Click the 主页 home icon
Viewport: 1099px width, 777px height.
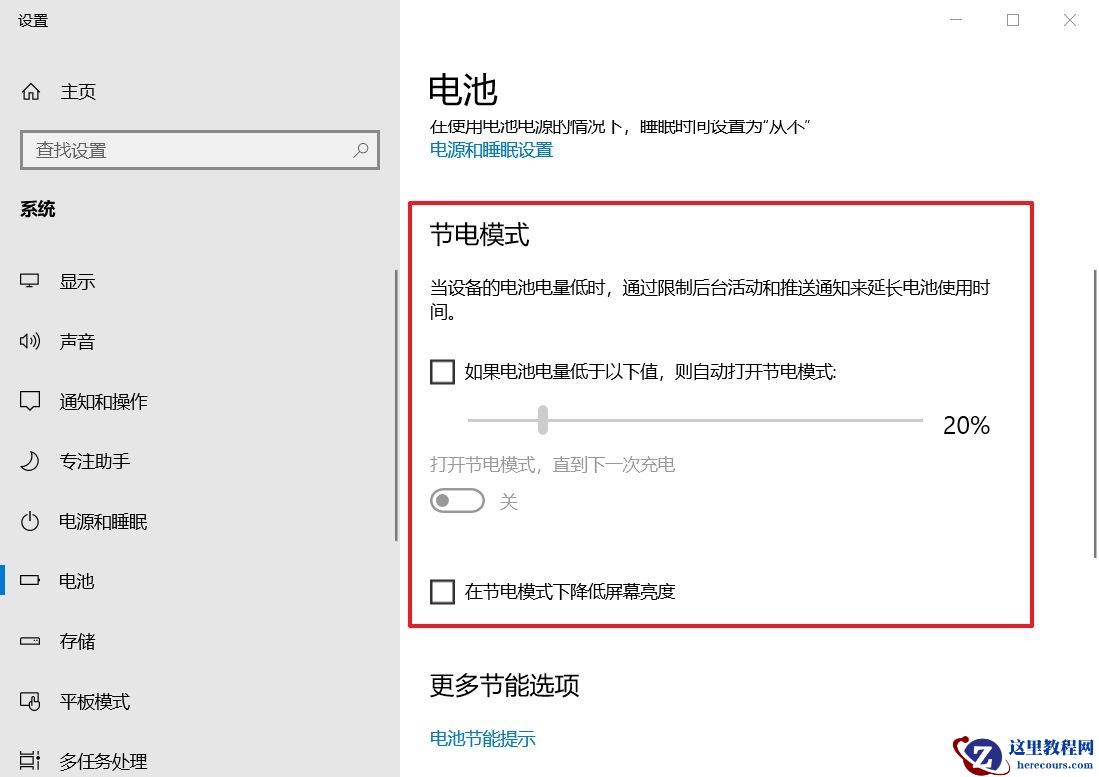coord(31,91)
